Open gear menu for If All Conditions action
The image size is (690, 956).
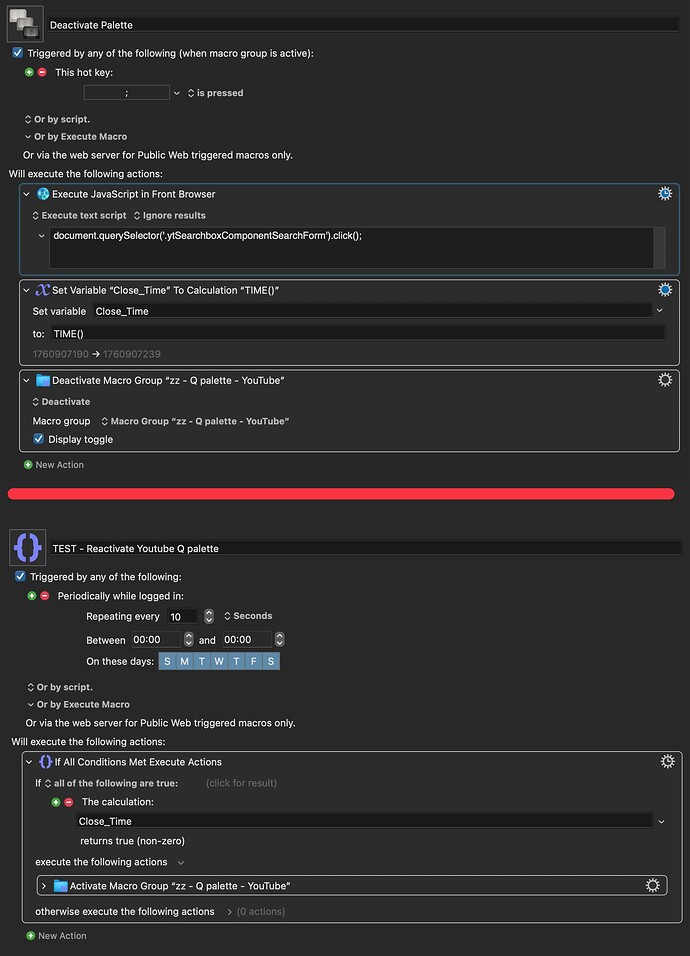pos(668,762)
